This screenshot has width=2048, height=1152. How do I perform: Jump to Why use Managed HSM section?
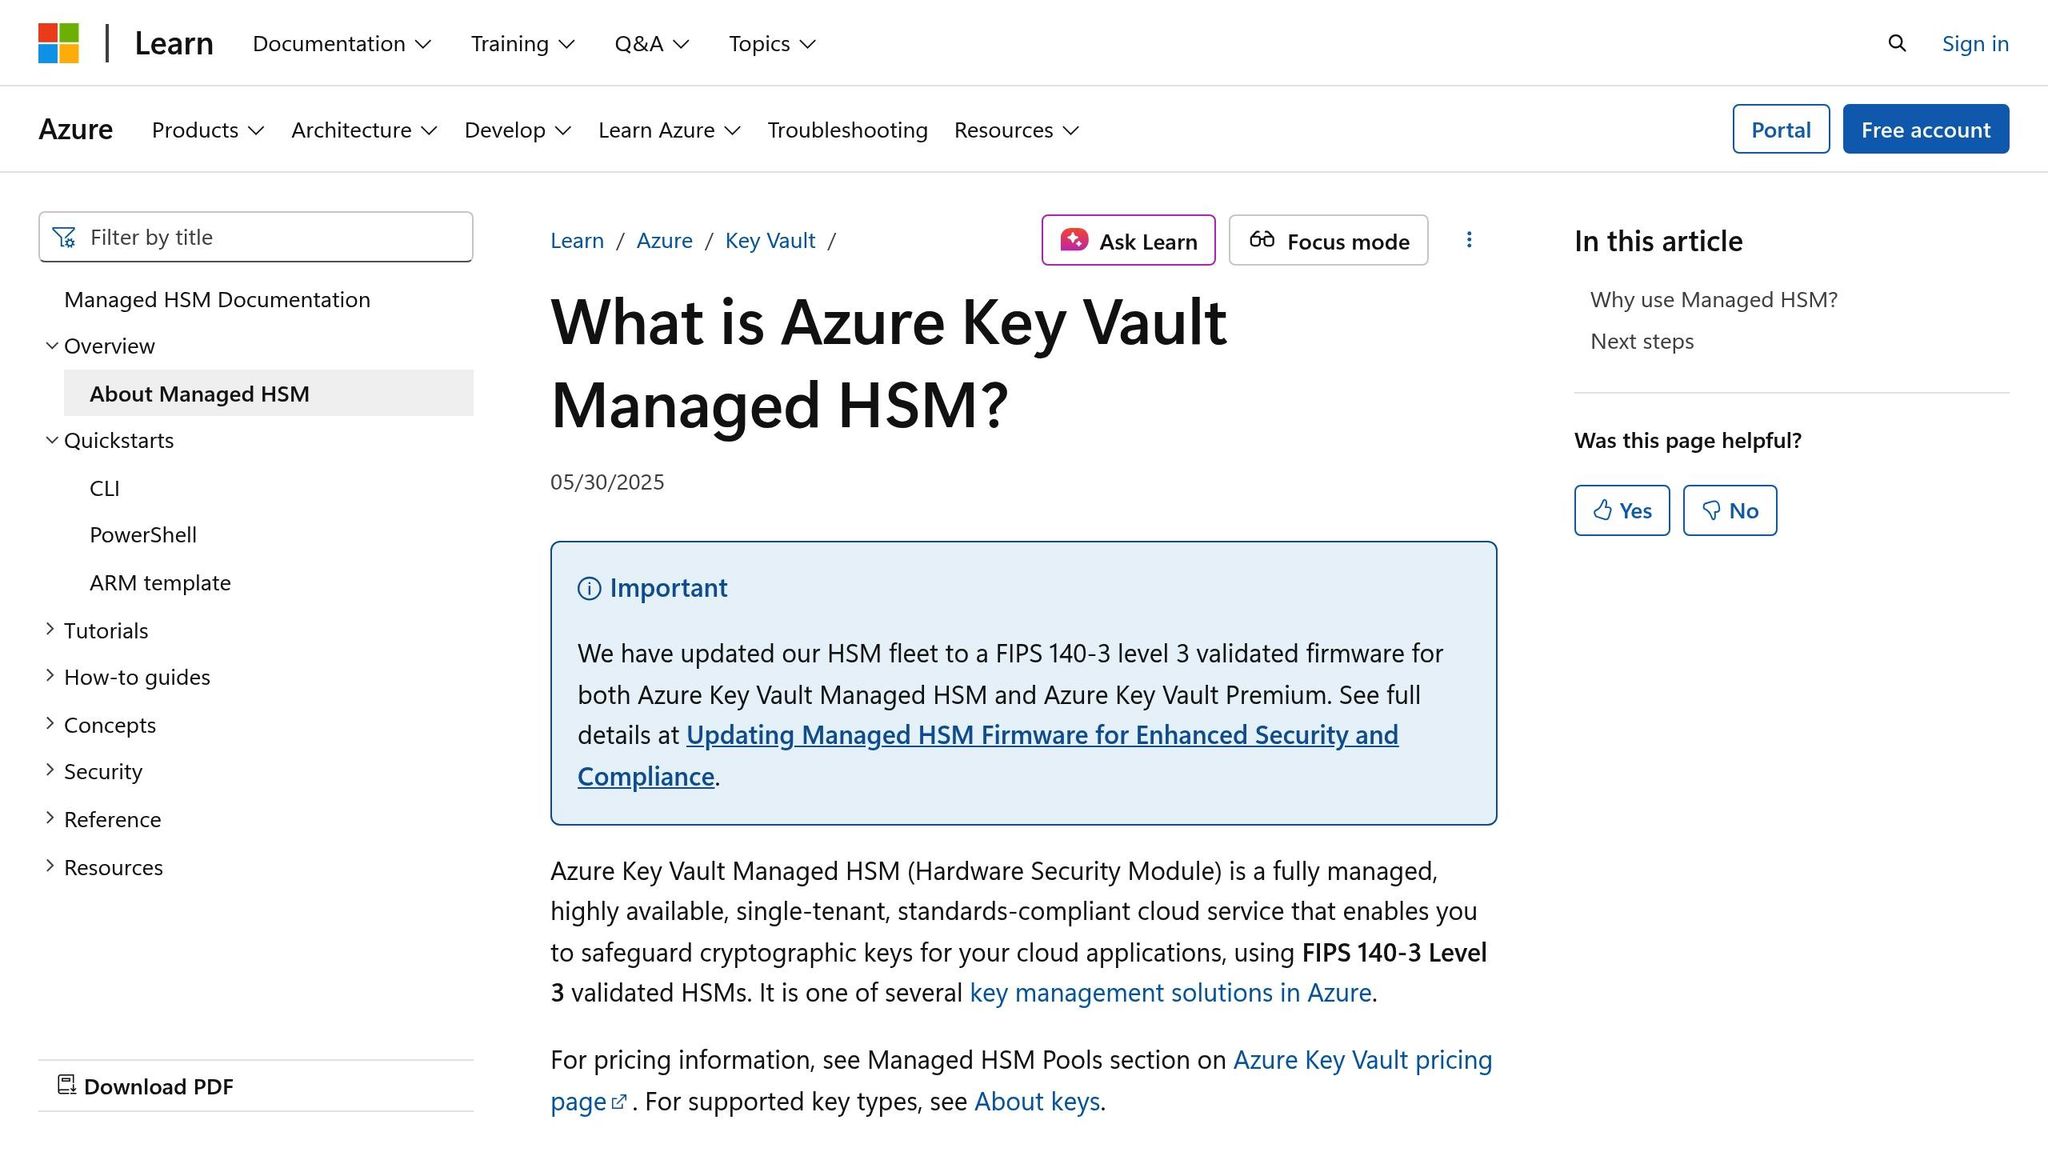[x=1713, y=300]
